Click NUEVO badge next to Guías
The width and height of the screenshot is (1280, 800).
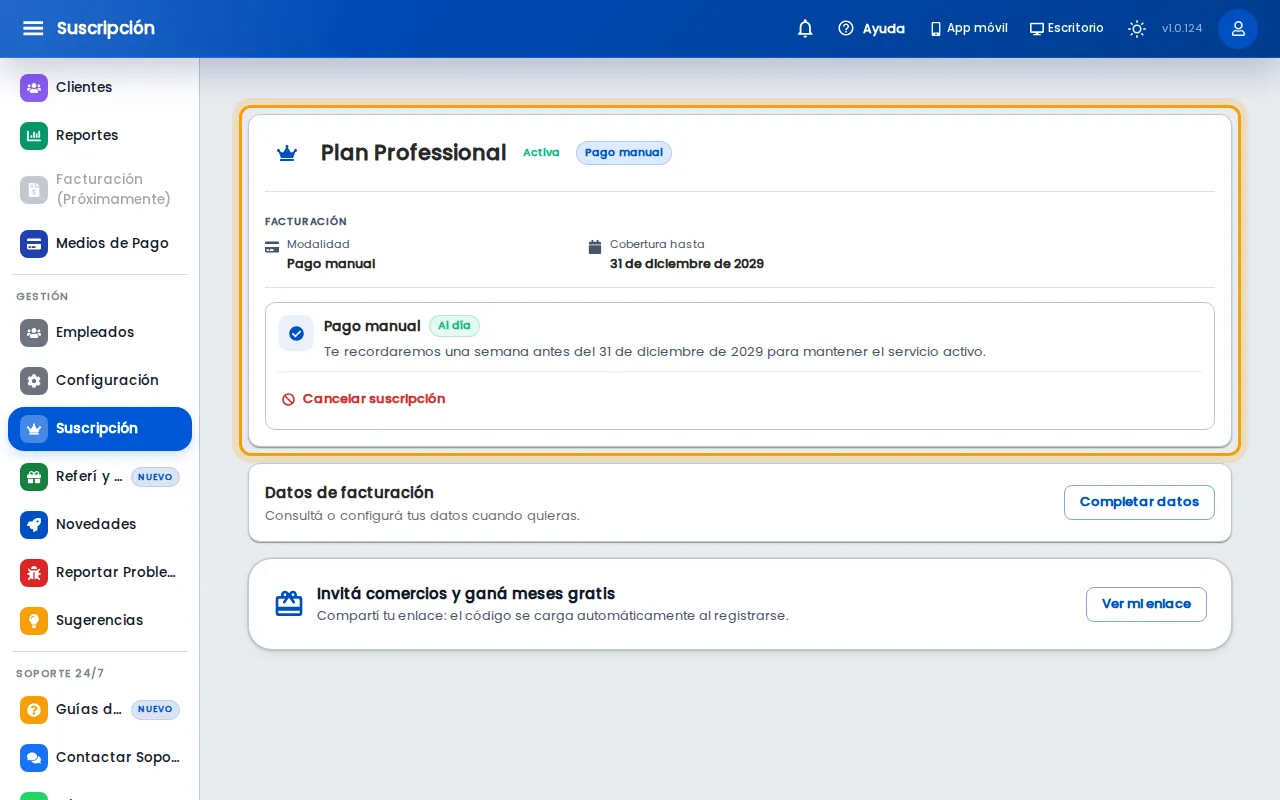coord(155,709)
